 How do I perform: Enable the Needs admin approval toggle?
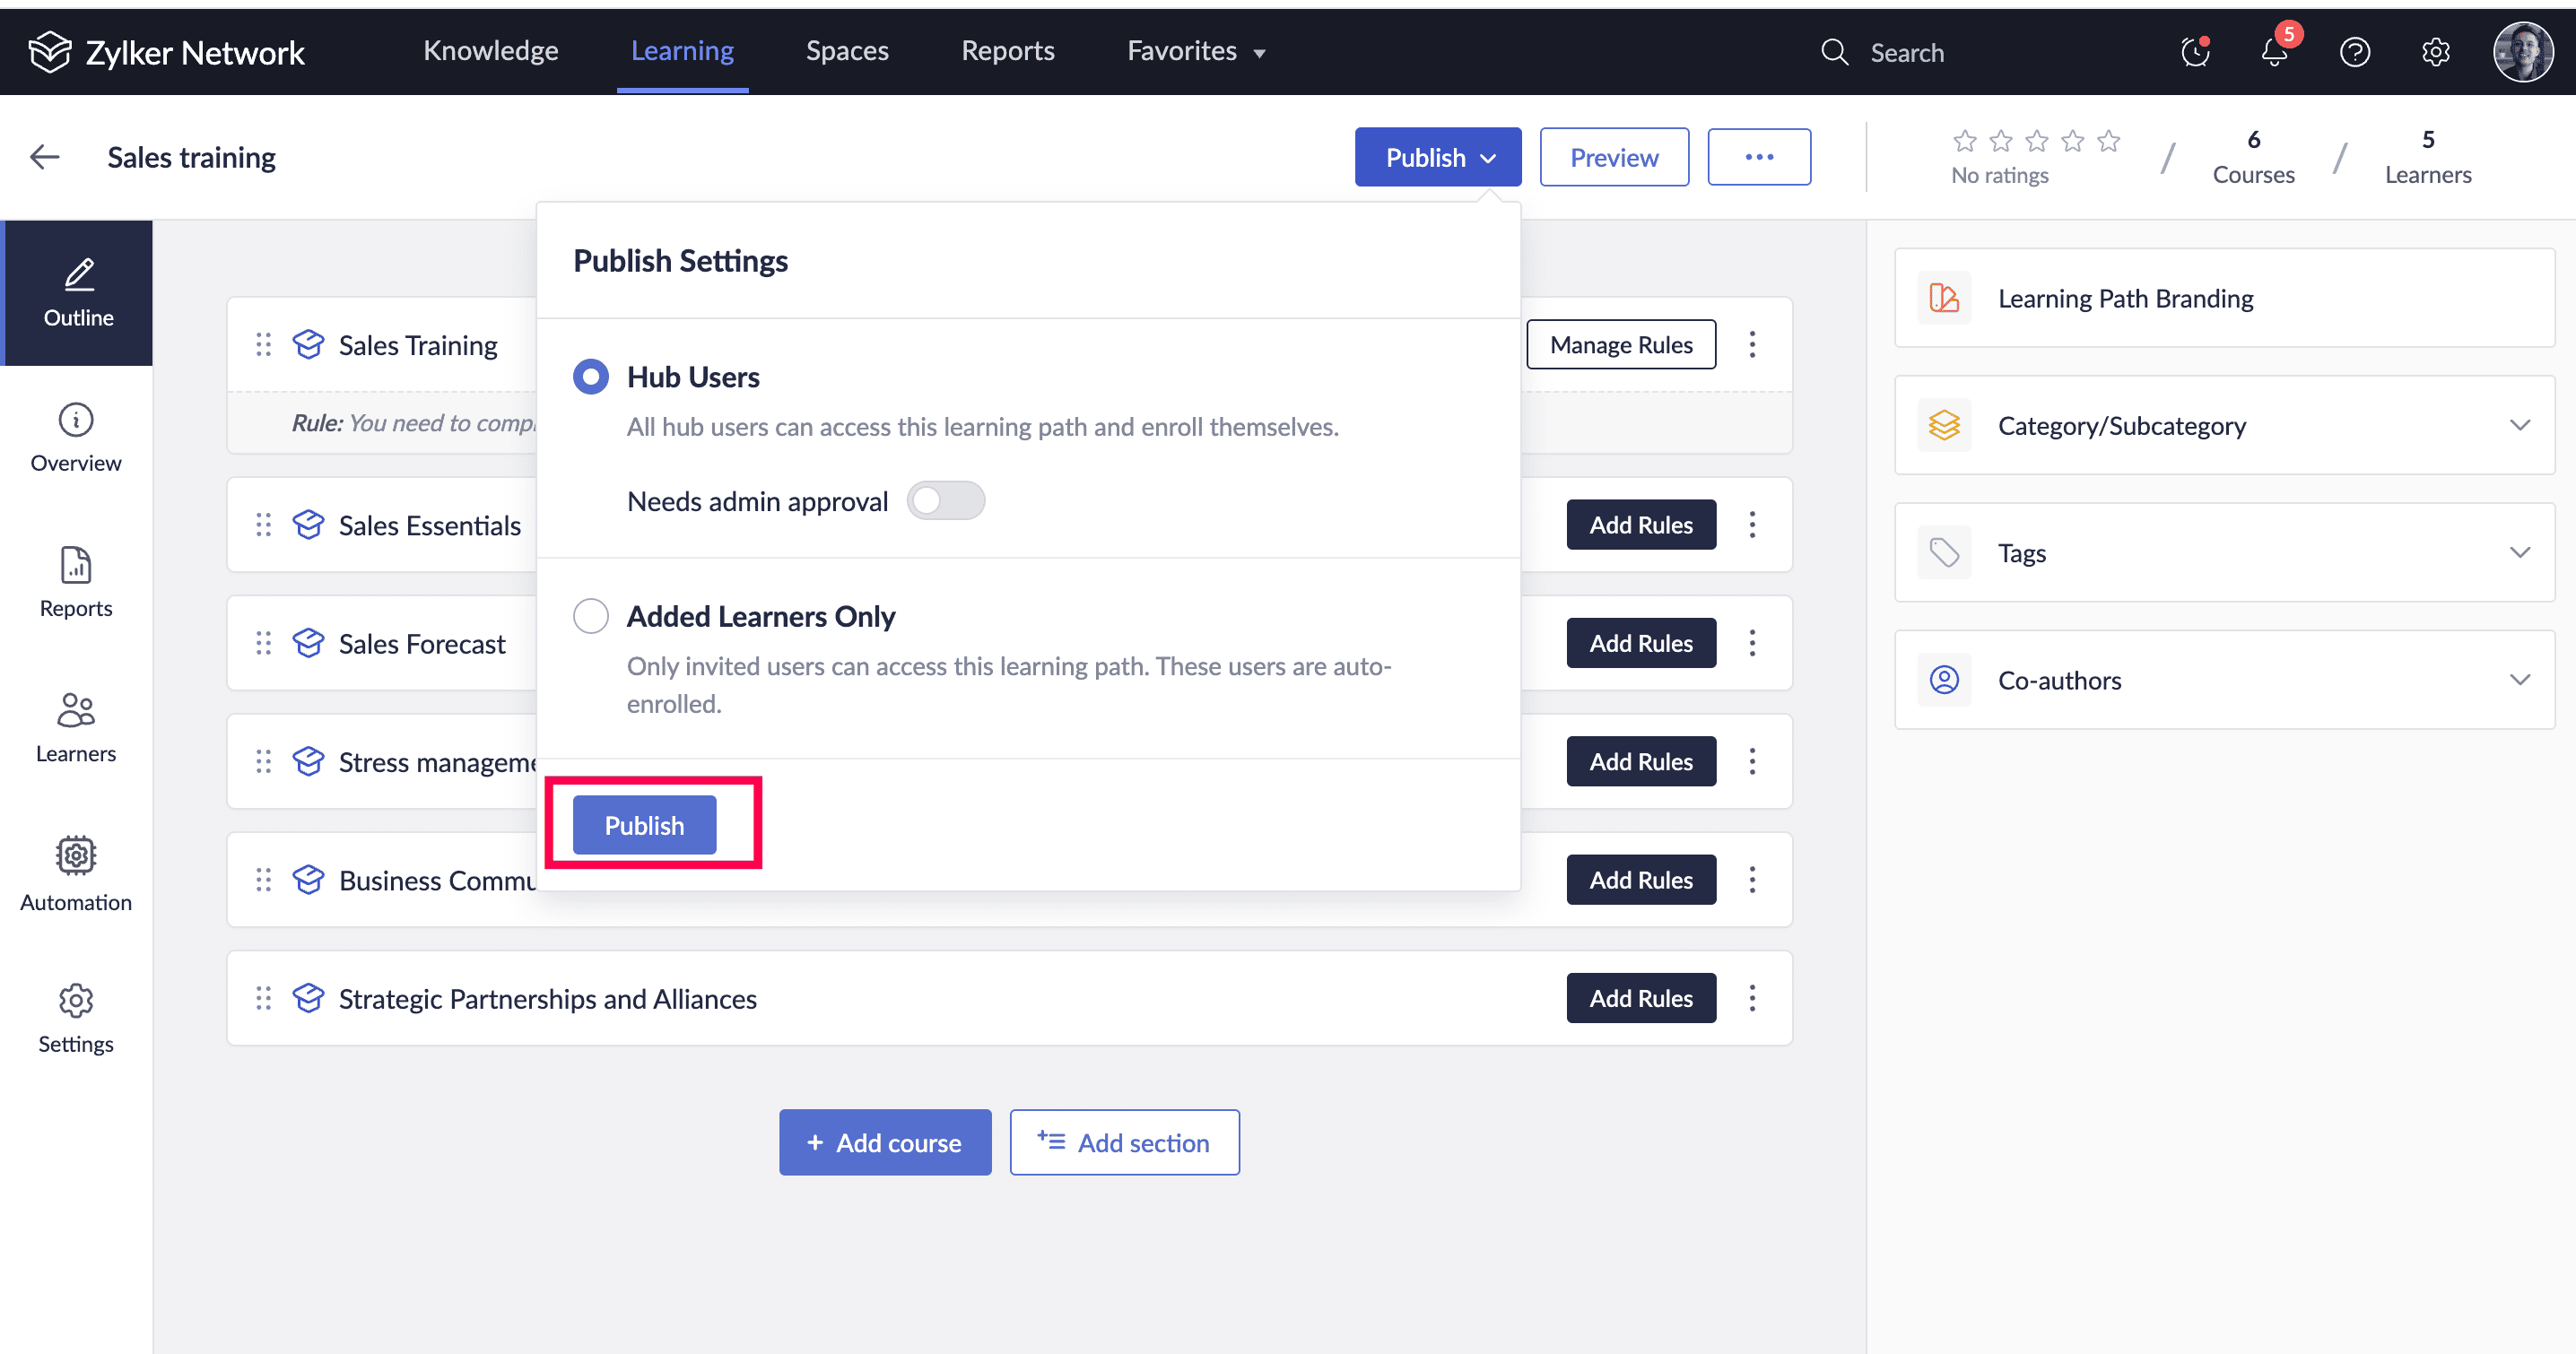coord(945,500)
